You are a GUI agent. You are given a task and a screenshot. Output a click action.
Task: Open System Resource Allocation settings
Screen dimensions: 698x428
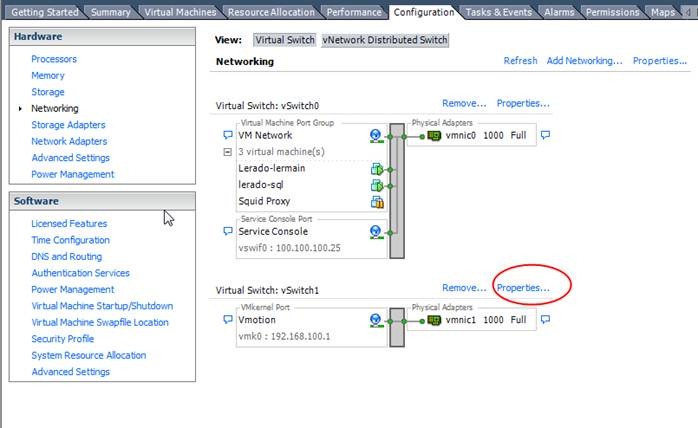tap(89, 355)
